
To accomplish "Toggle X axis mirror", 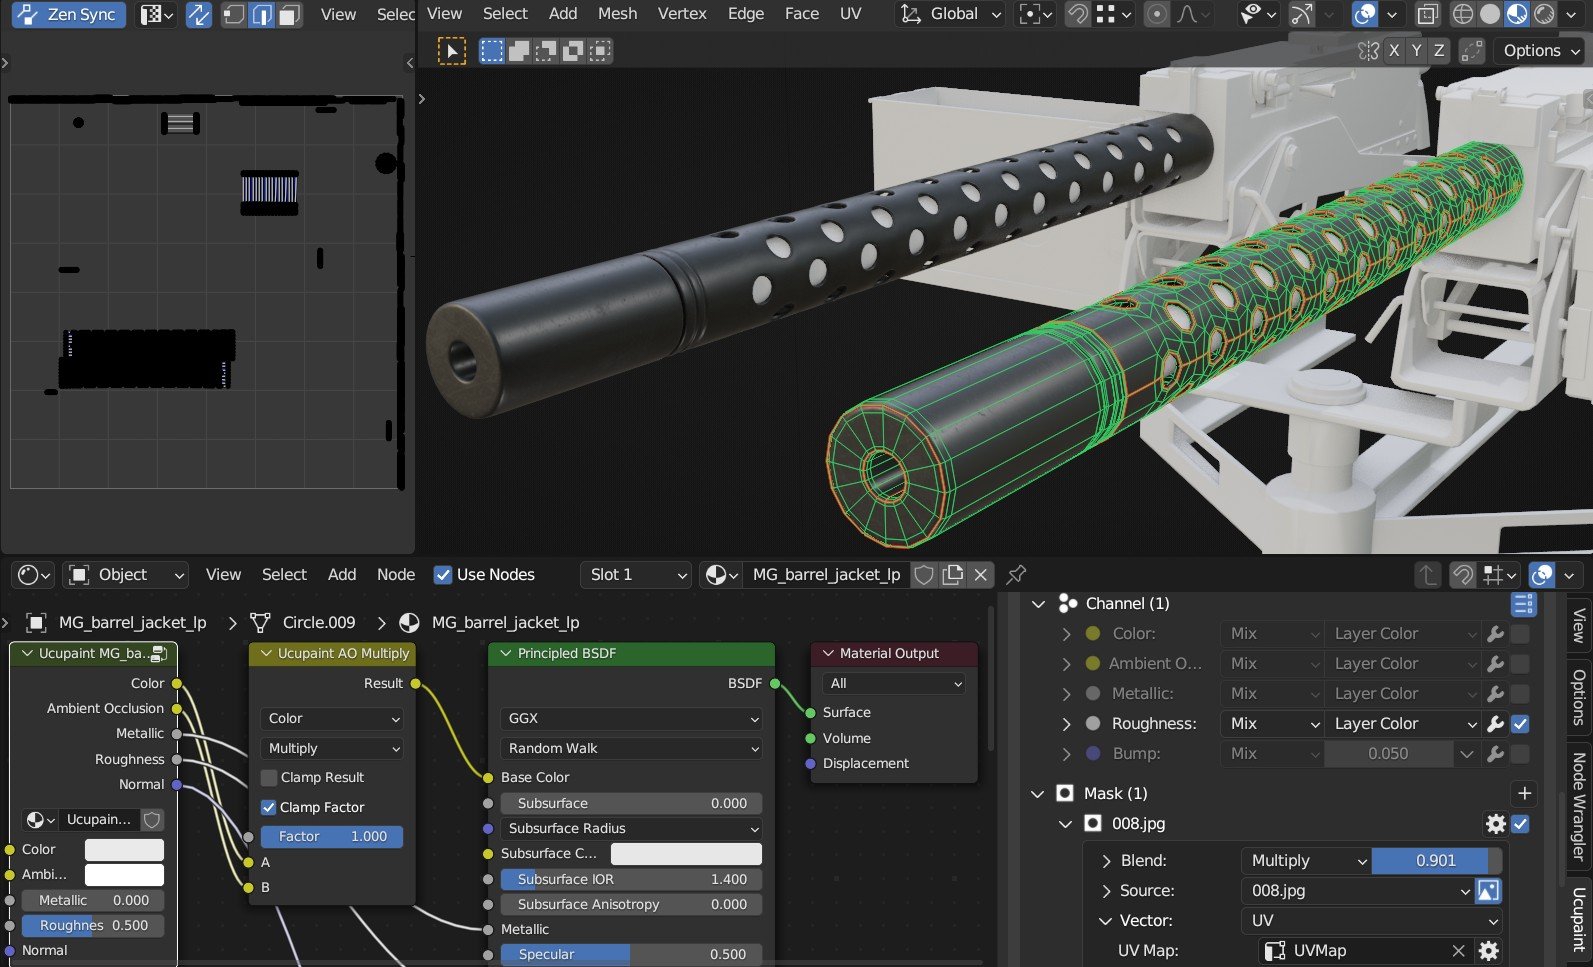I will [1394, 51].
